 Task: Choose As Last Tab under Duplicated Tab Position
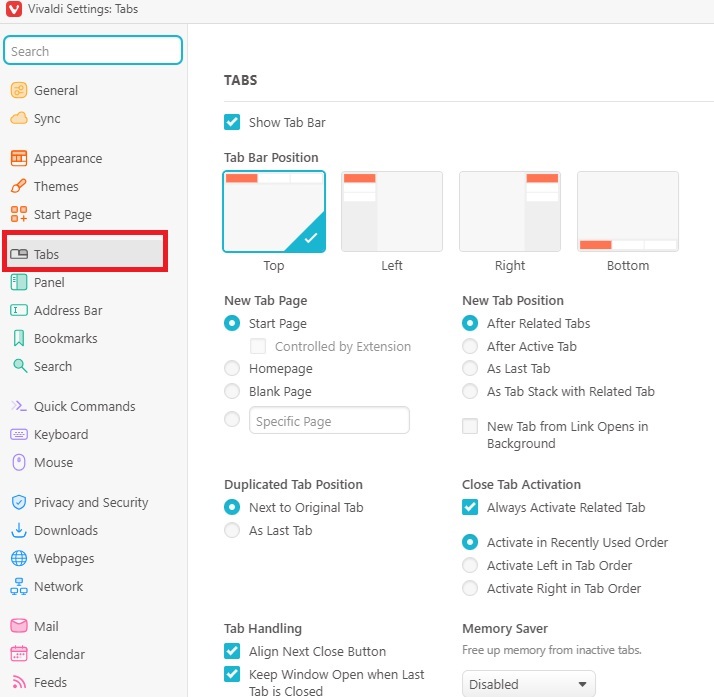232,530
